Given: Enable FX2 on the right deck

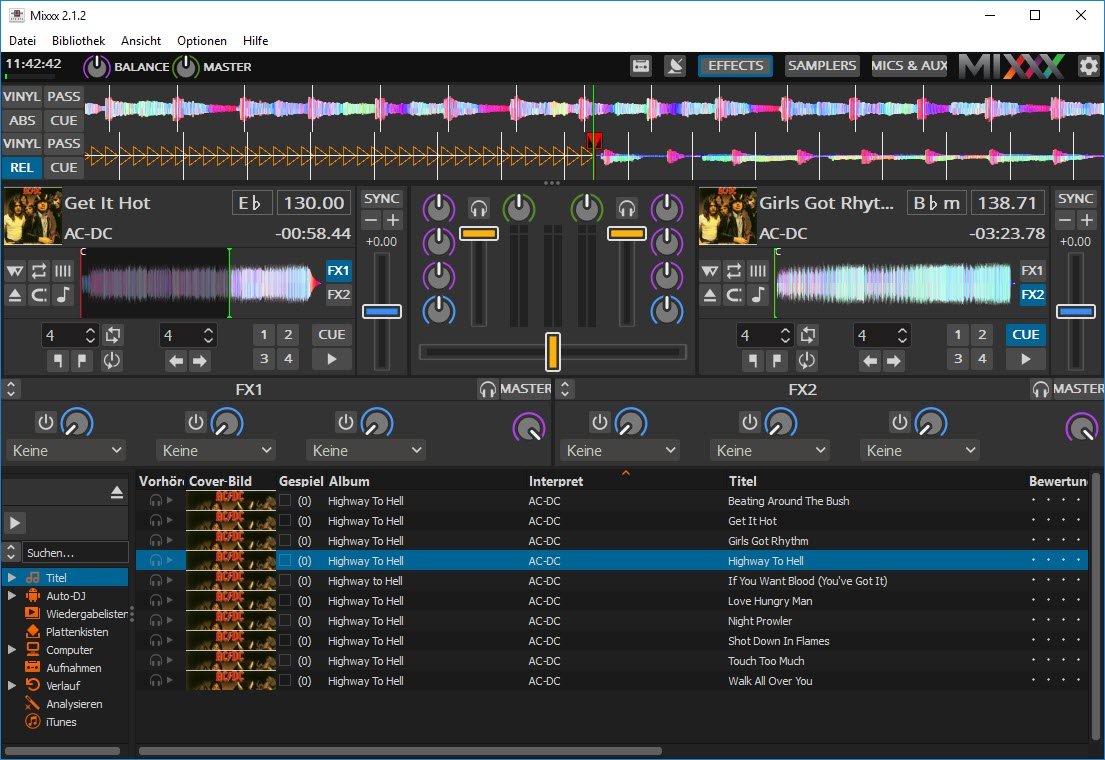Looking at the screenshot, I should pos(1032,295).
